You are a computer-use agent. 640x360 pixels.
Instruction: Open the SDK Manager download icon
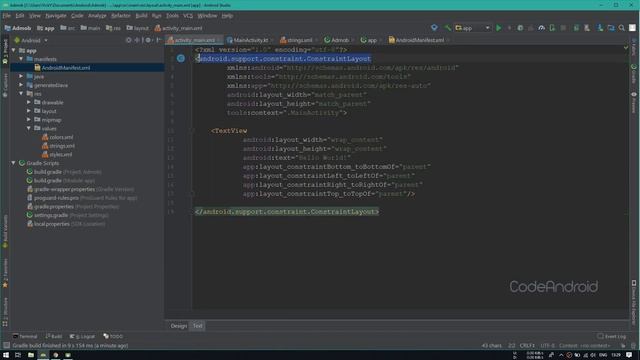(x=600, y=28)
